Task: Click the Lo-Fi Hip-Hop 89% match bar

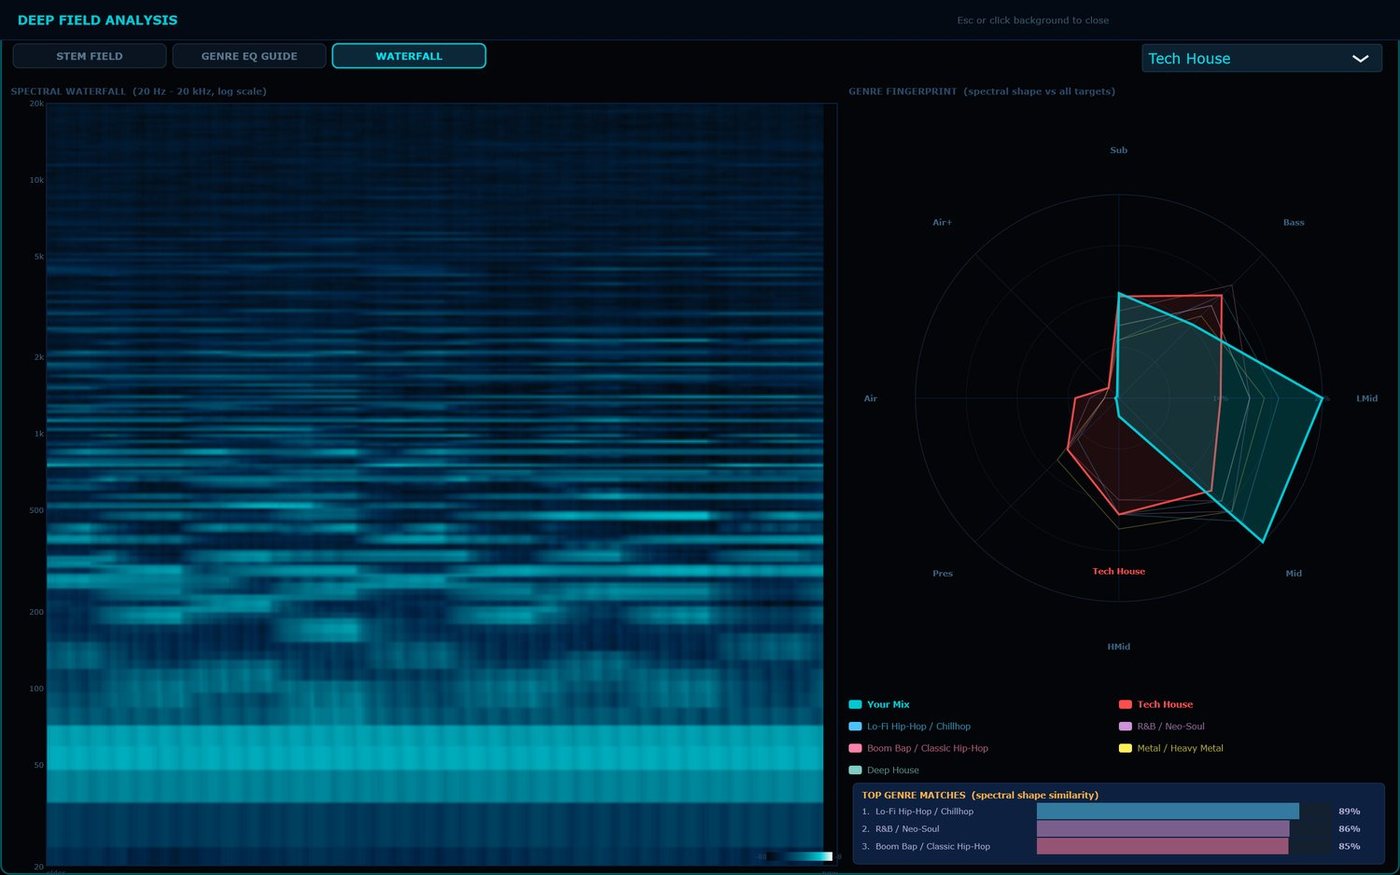Action: click(x=1168, y=811)
